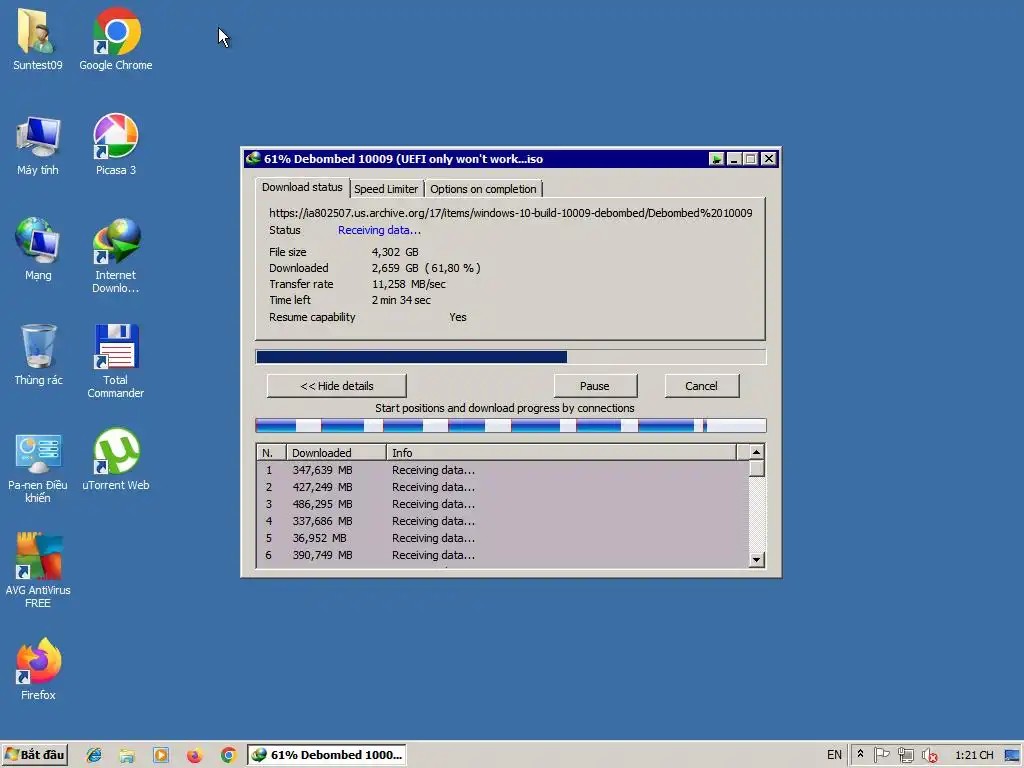Click the network tray icon
This screenshot has width=1024, height=768.
click(906, 755)
